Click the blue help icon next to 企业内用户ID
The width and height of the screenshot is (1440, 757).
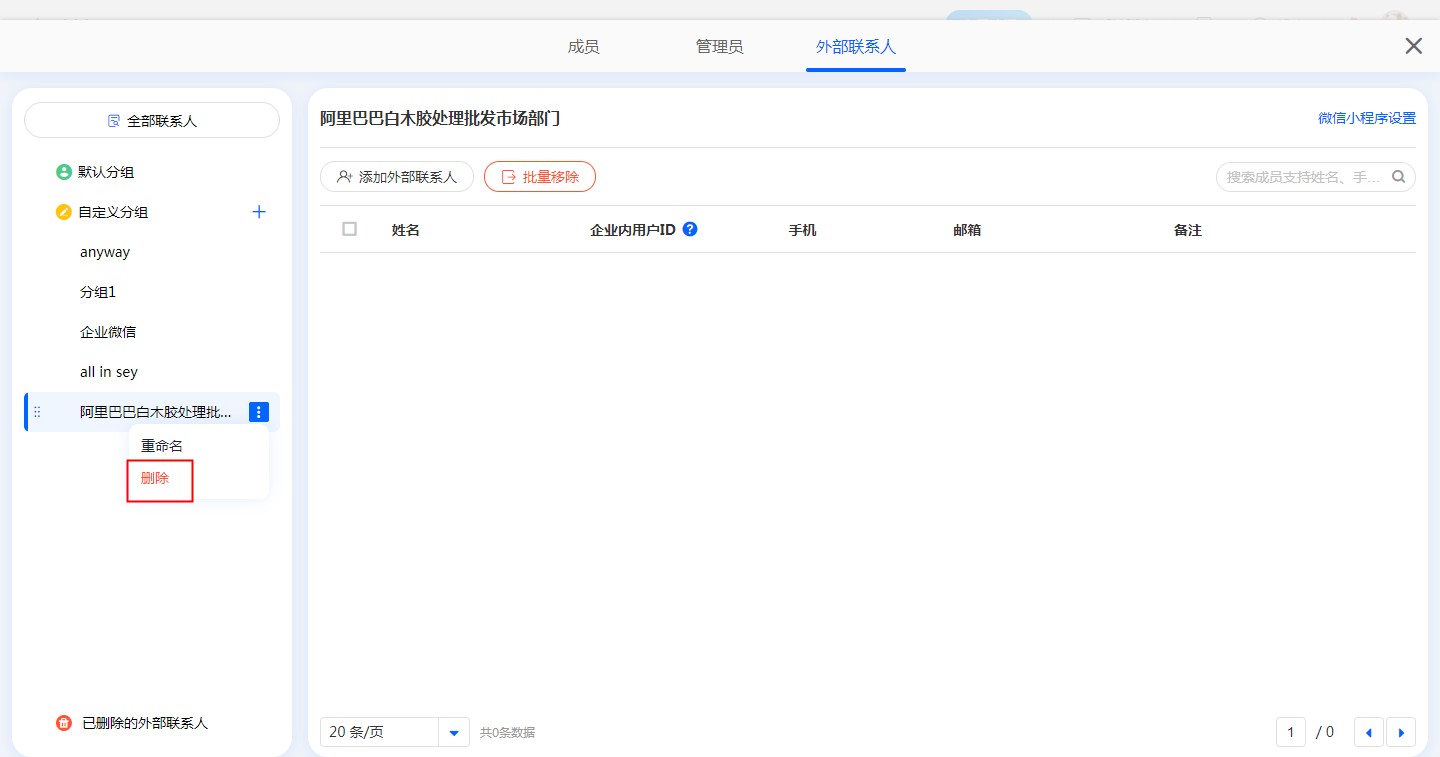click(x=690, y=229)
